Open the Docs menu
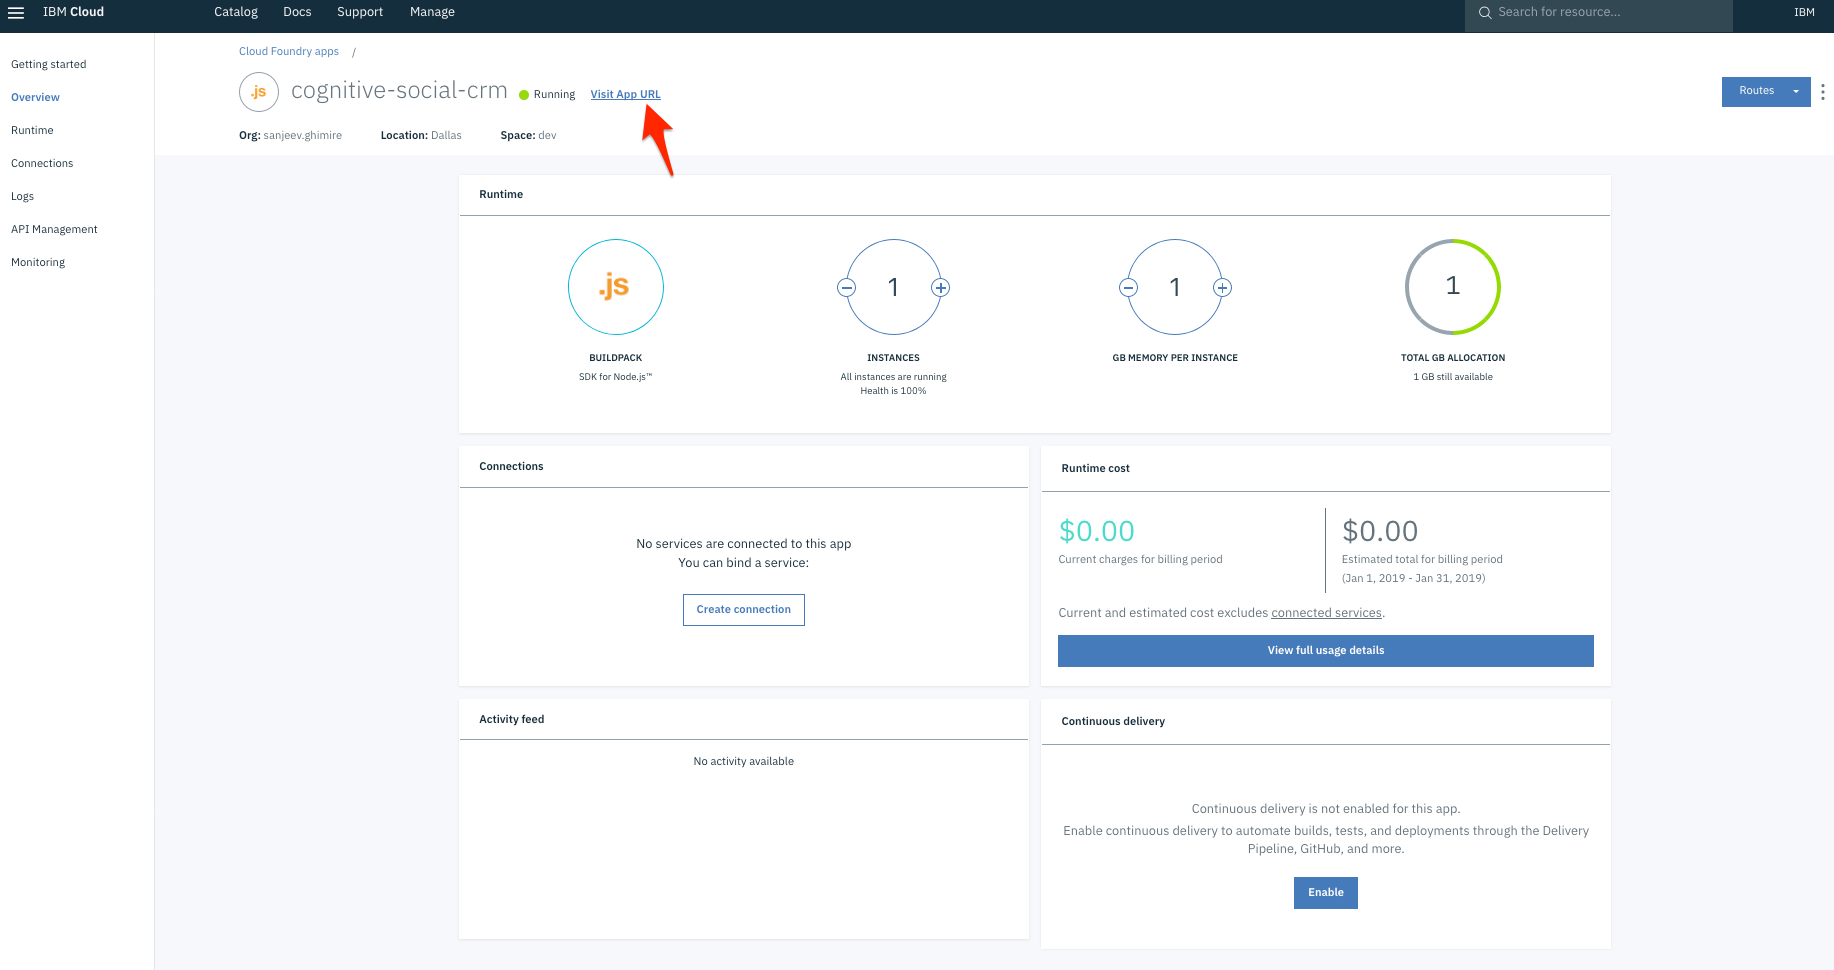This screenshot has height=970, width=1834. click(x=297, y=12)
